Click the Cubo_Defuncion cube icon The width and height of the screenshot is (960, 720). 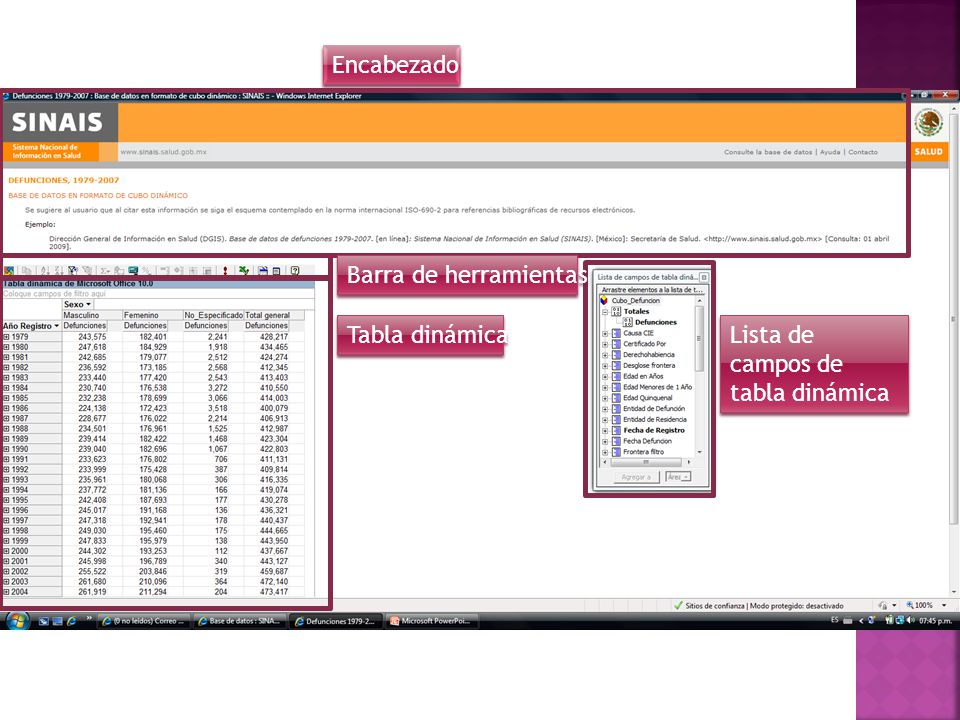[x=604, y=301]
